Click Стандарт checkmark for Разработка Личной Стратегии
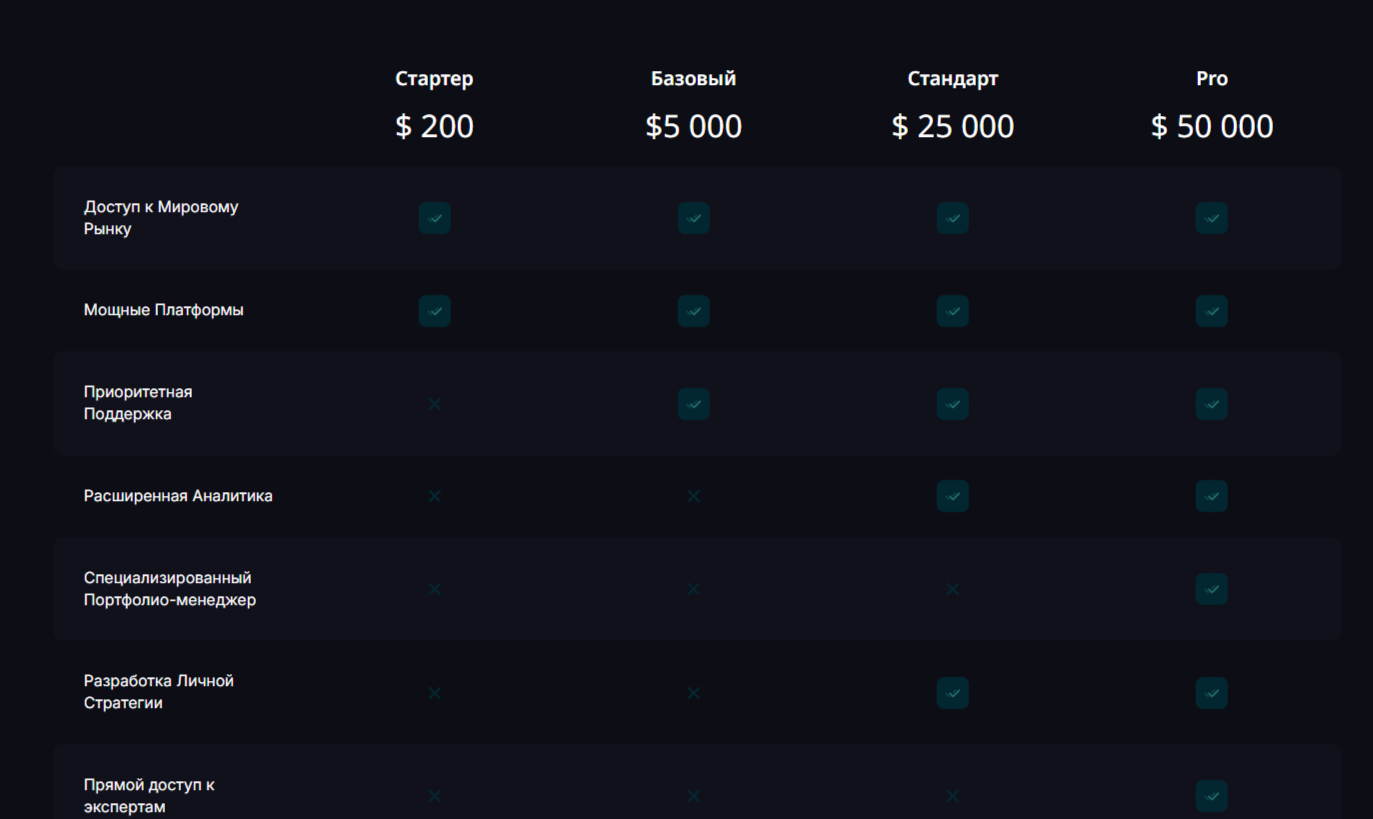Image resolution: width=1373 pixels, height=819 pixels. click(x=952, y=693)
